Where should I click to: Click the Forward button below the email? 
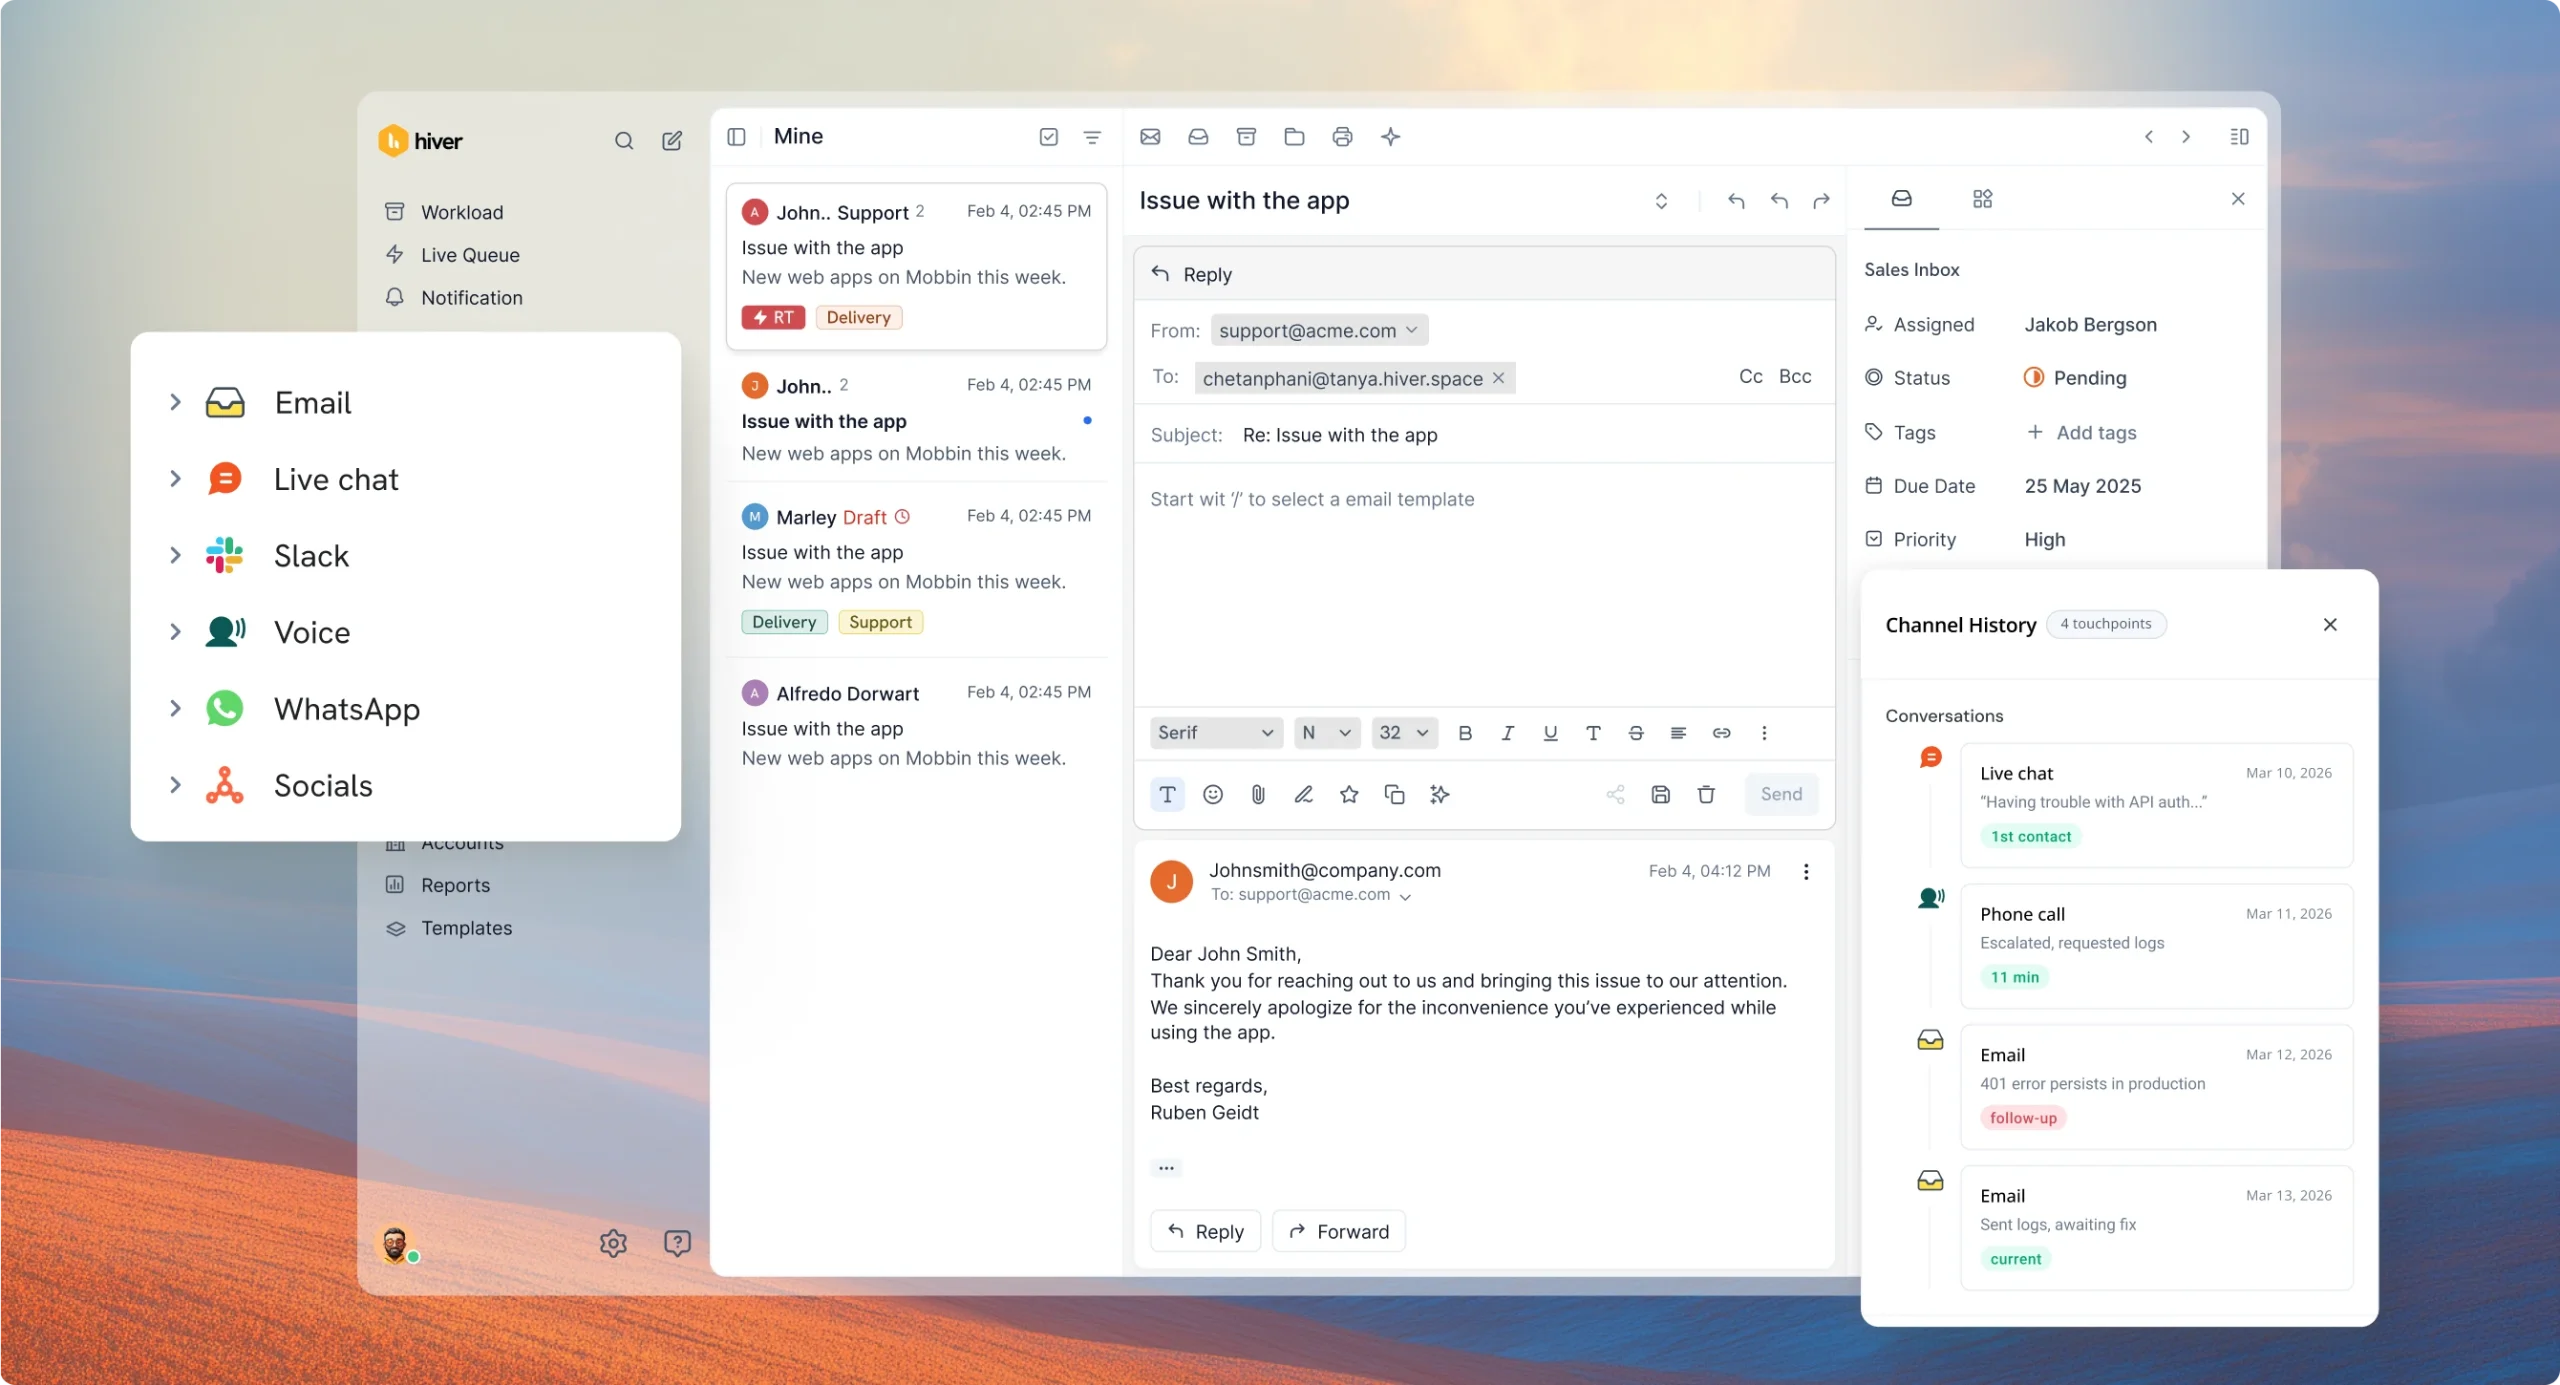click(x=1339, y=1232)
